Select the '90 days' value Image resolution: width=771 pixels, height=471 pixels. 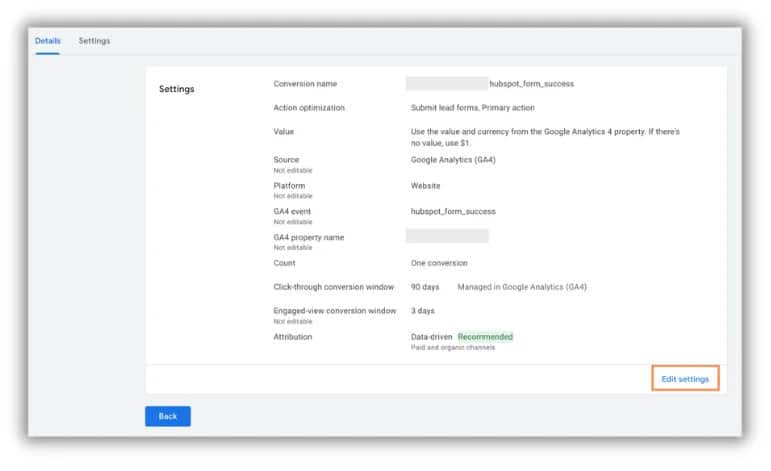(425, 287)
